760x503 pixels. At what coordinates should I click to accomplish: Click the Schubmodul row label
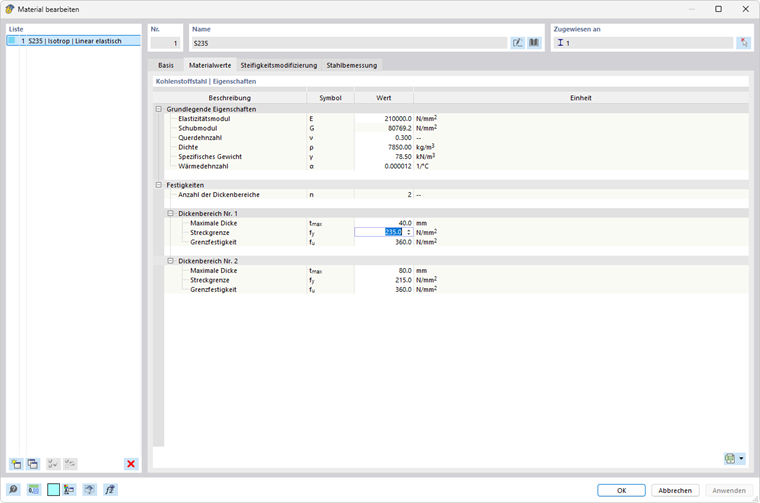[x=198, y=128]
